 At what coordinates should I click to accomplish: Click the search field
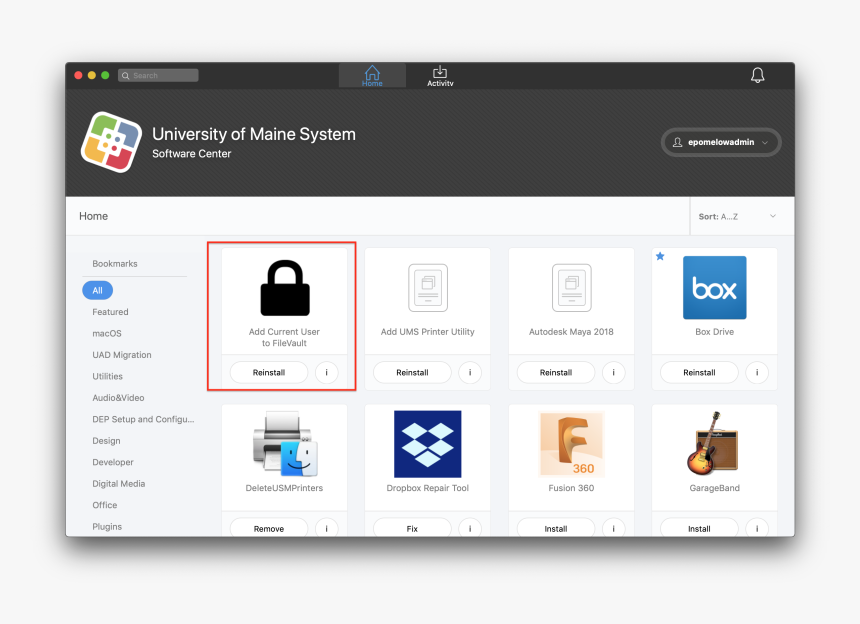158,75
